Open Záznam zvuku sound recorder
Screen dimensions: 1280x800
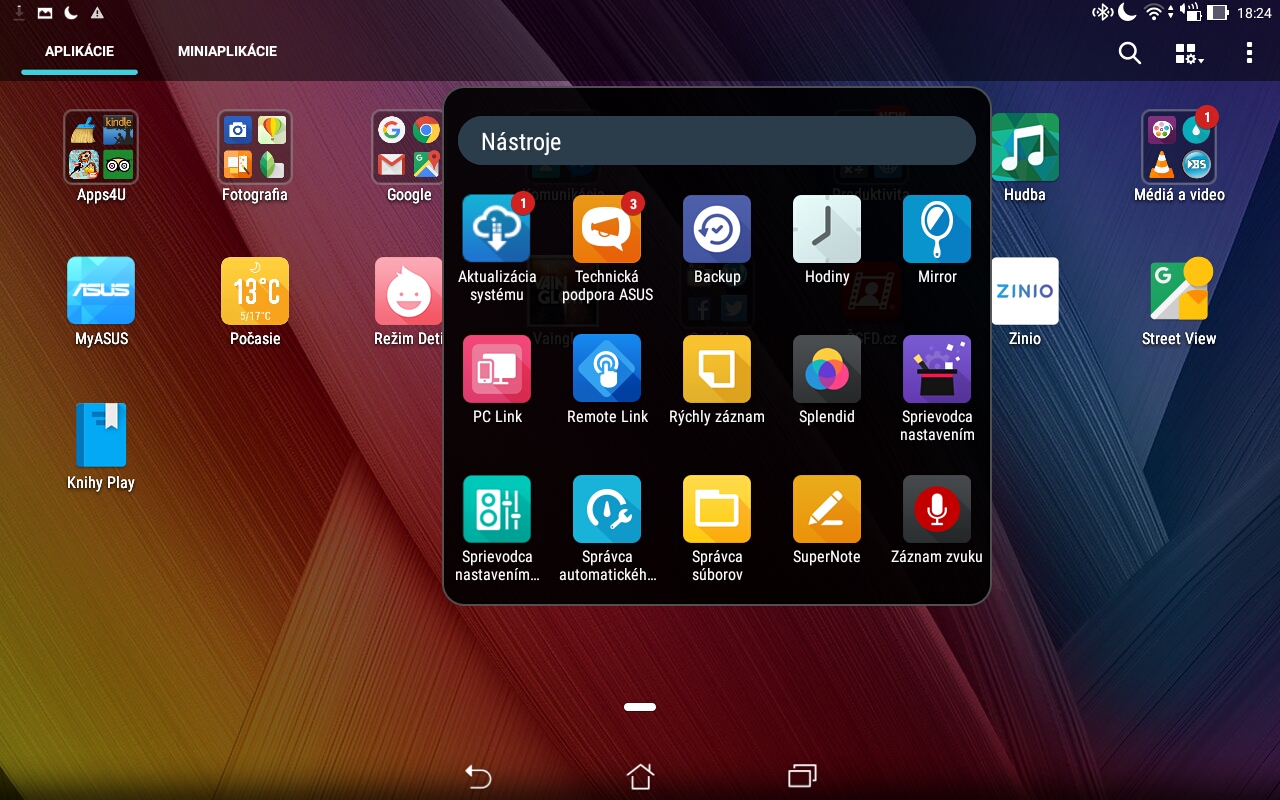click(937, 509)
